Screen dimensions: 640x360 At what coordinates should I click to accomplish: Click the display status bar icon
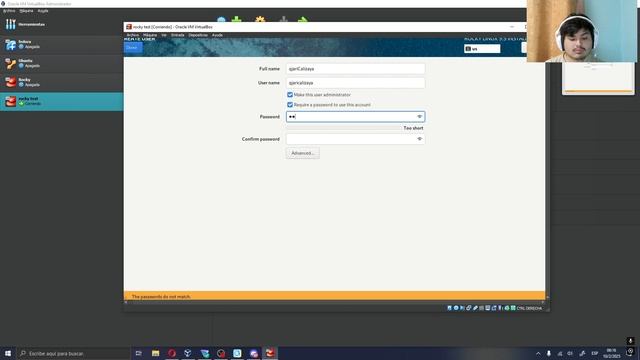pos(487,308)
